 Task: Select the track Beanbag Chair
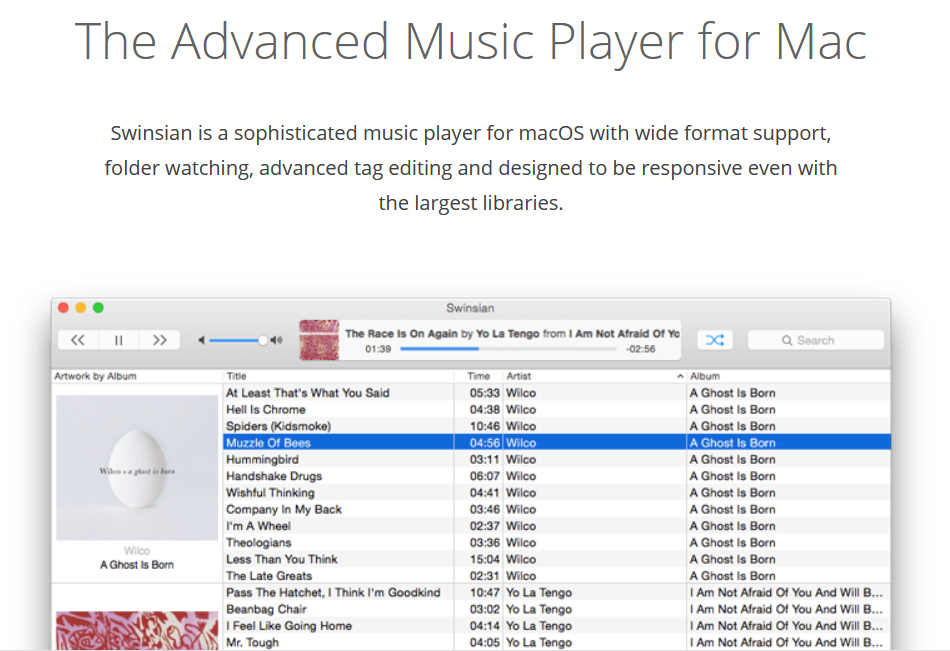pyautogui.click(x=556, y=609)
